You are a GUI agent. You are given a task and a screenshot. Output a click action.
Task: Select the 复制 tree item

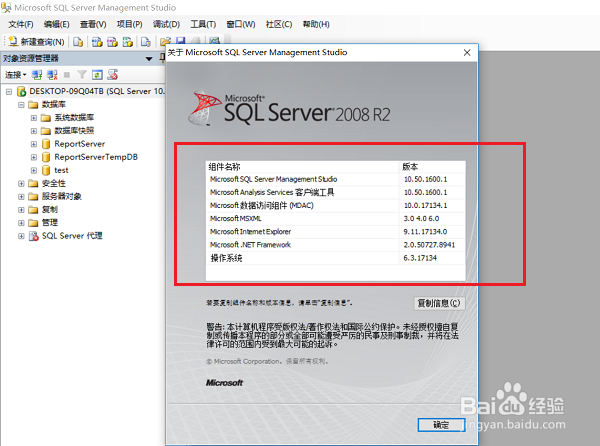[x=50, y=210]
